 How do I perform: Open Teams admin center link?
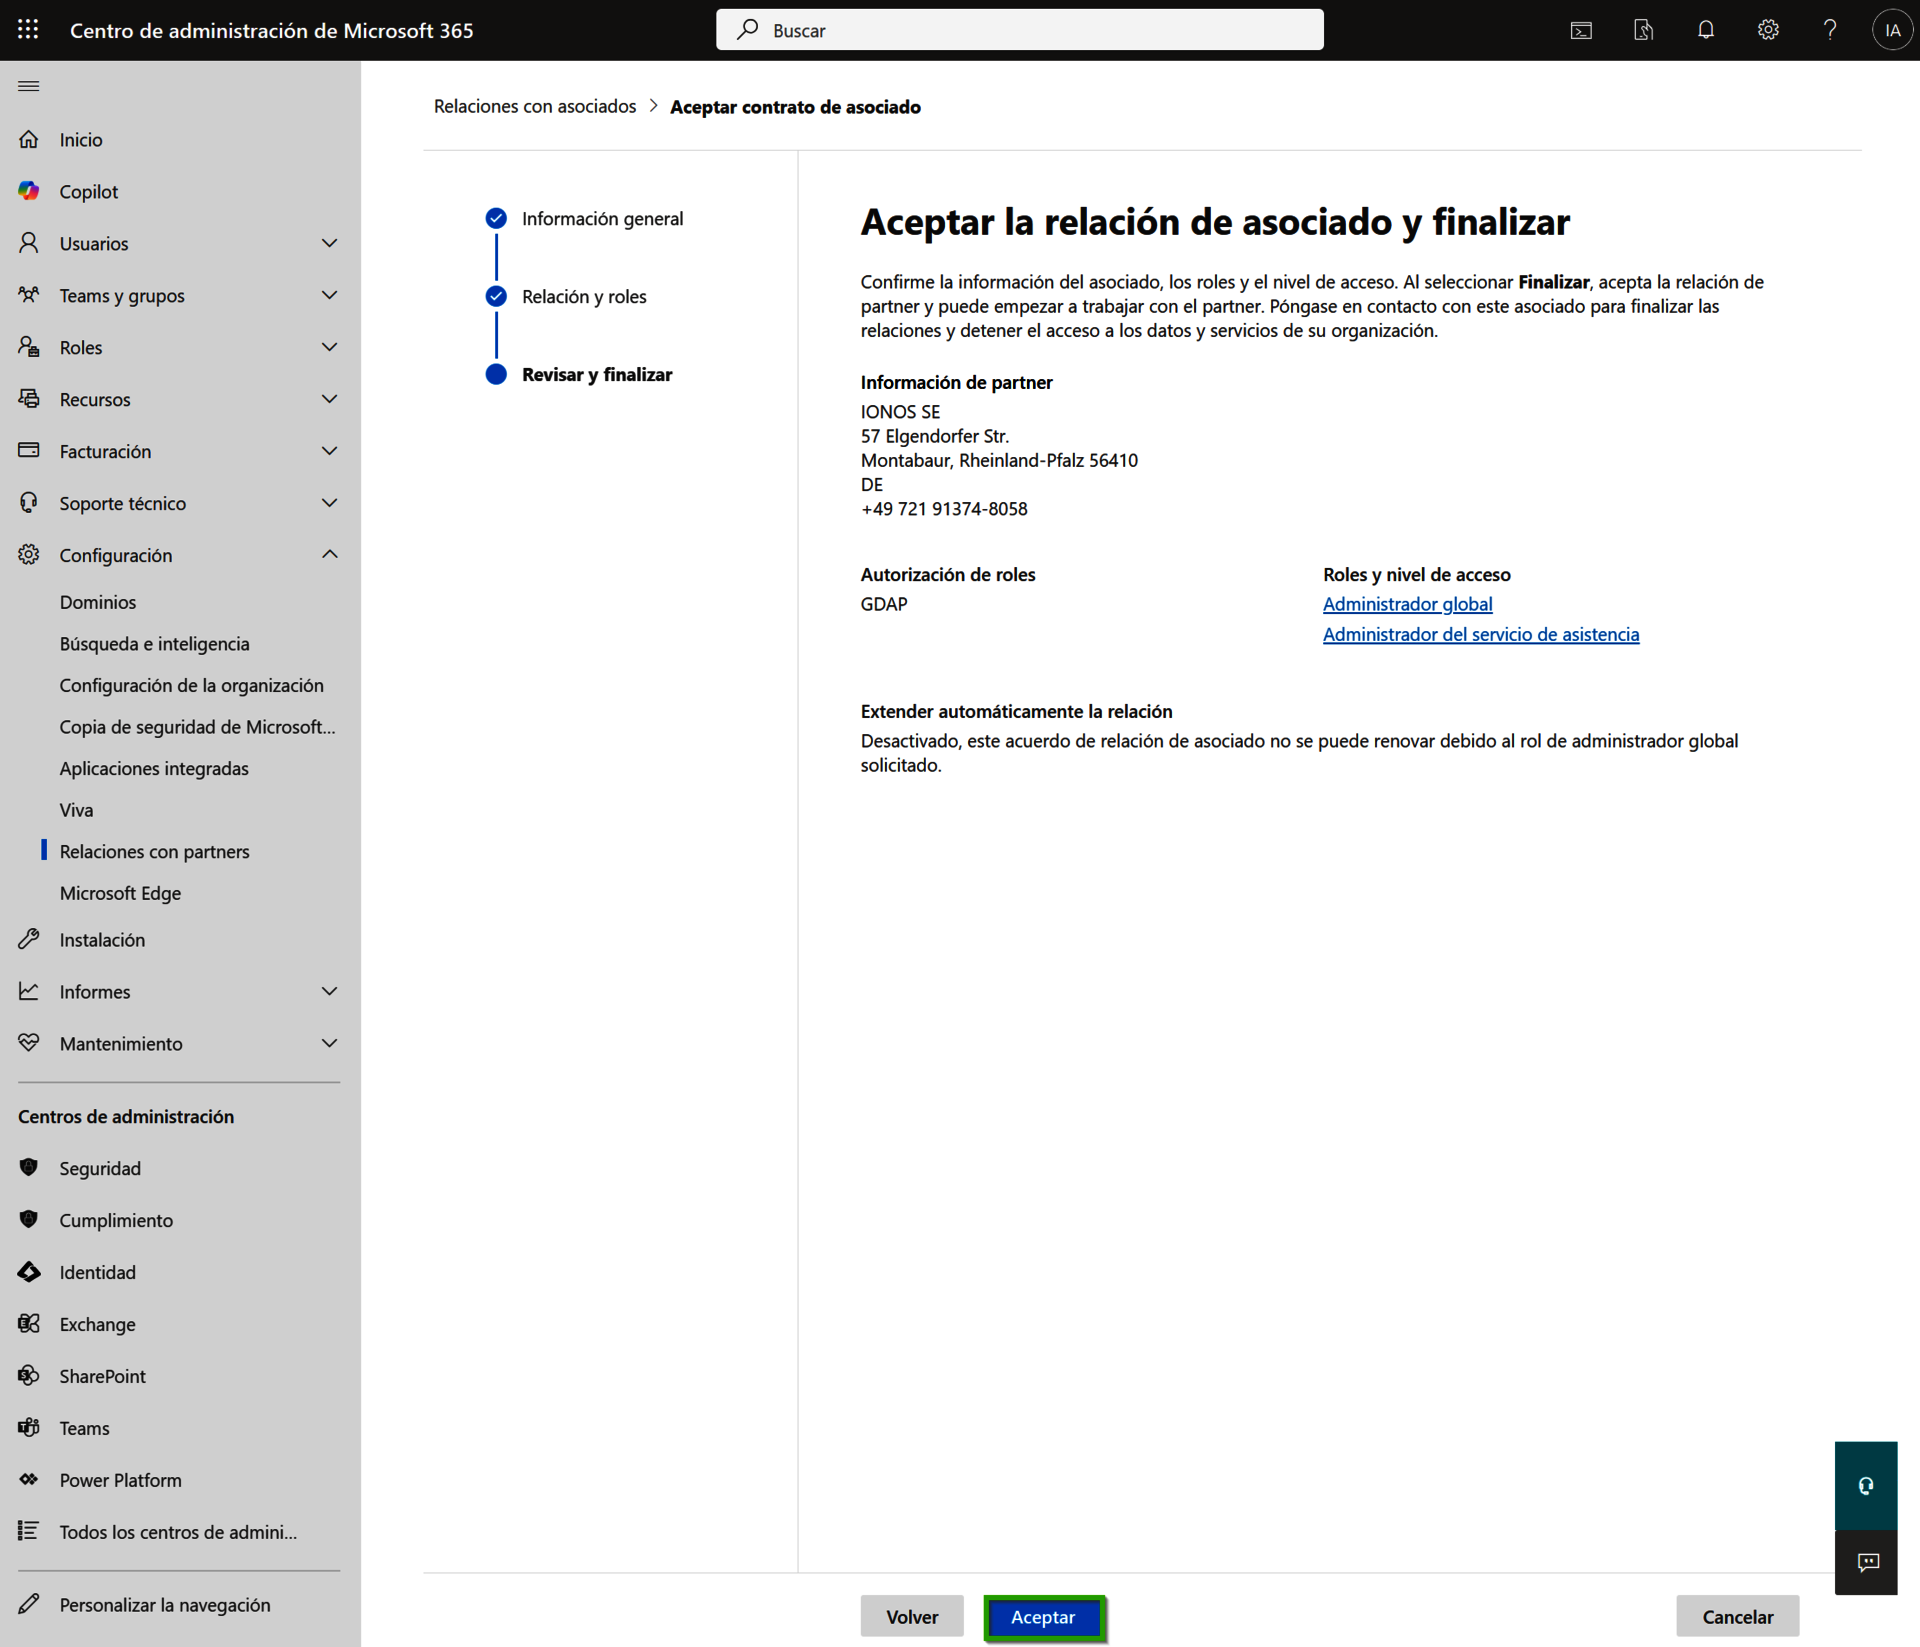pos(84,1428)
